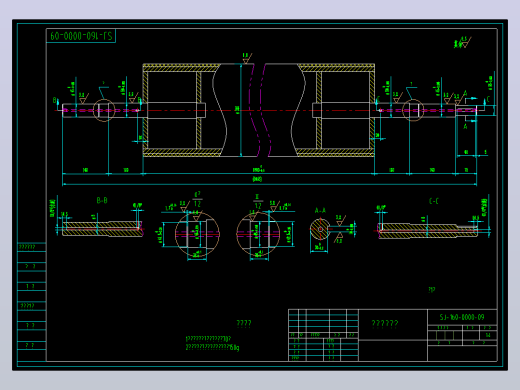520x390 pixels.
Task: Click the '????' heading above the notes
Action: (244, 323)
